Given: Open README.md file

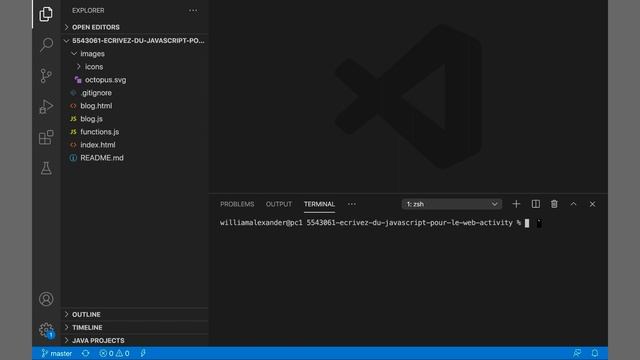Looking at the screenshot, I should tap(135, 158).
